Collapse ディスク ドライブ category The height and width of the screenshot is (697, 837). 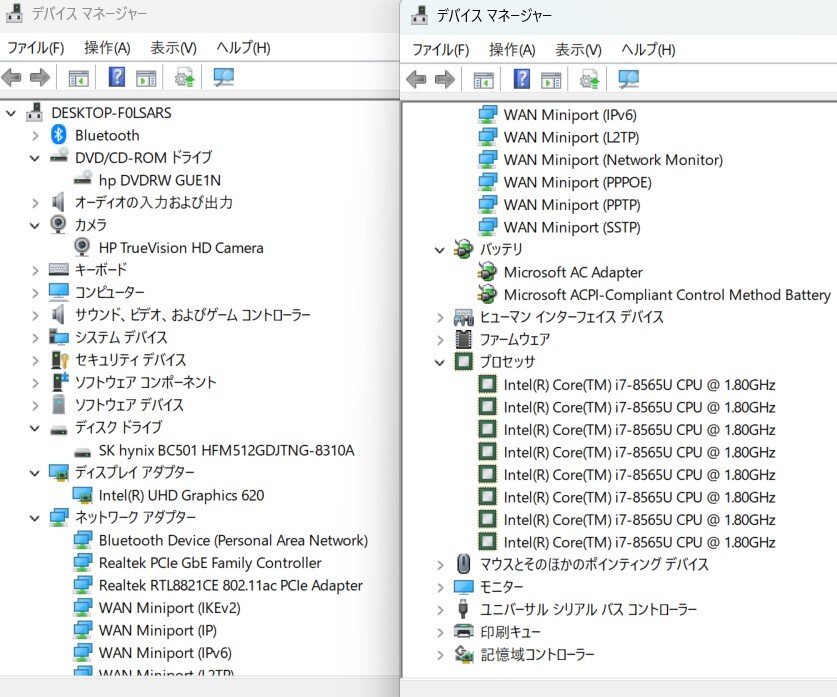35,428
